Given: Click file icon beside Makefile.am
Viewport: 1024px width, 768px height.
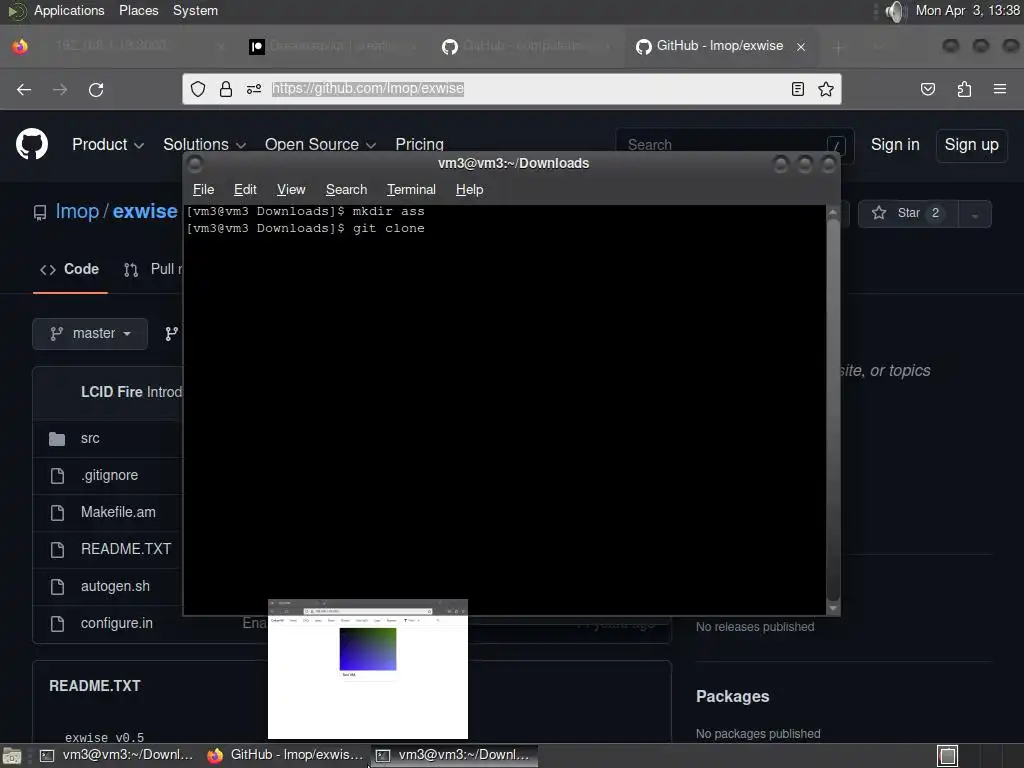Looking at the screenshot, I should [57, 513].
